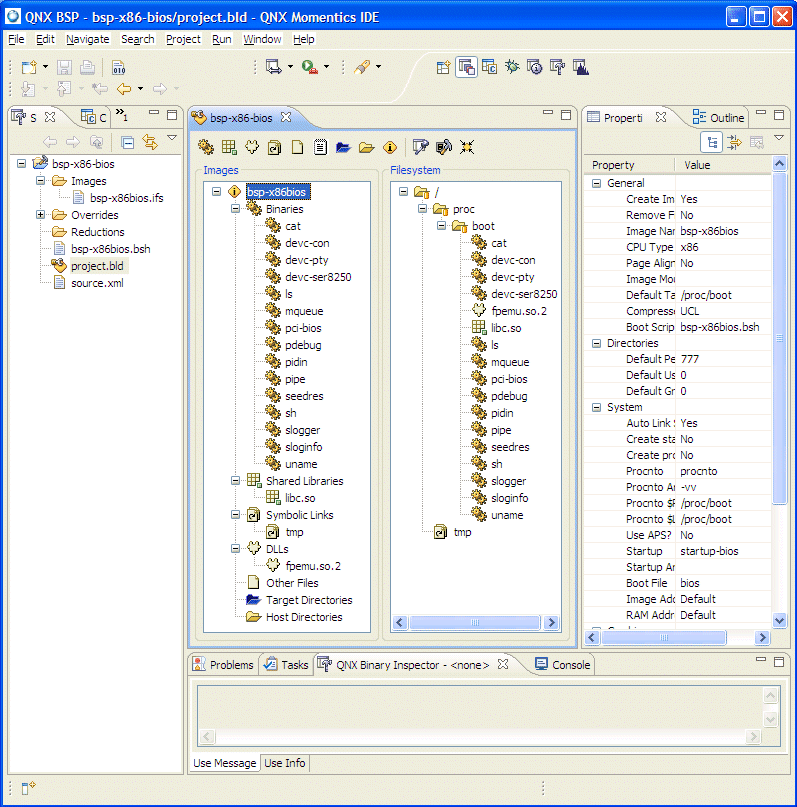Open the Project menu
Viewport: 797px width, 807px height.
[183, 39]
